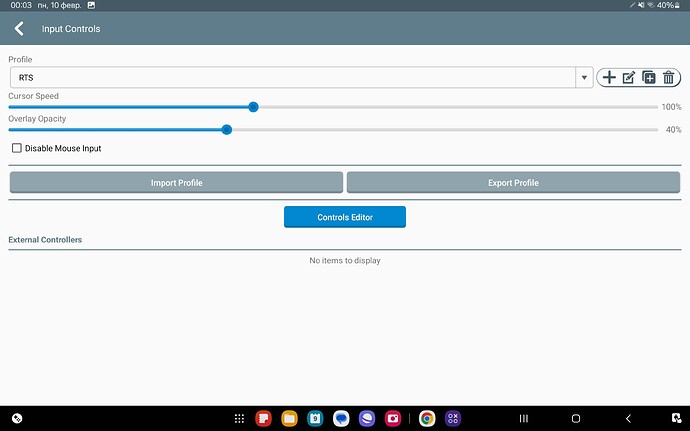Edit the RTS profile with pencil icon

pos(629,78)
